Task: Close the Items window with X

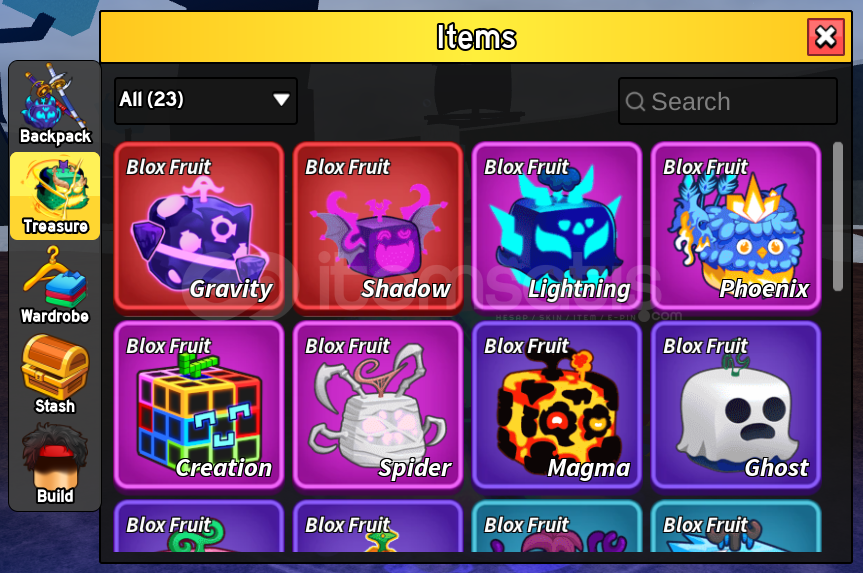Action: coord(826,37)
